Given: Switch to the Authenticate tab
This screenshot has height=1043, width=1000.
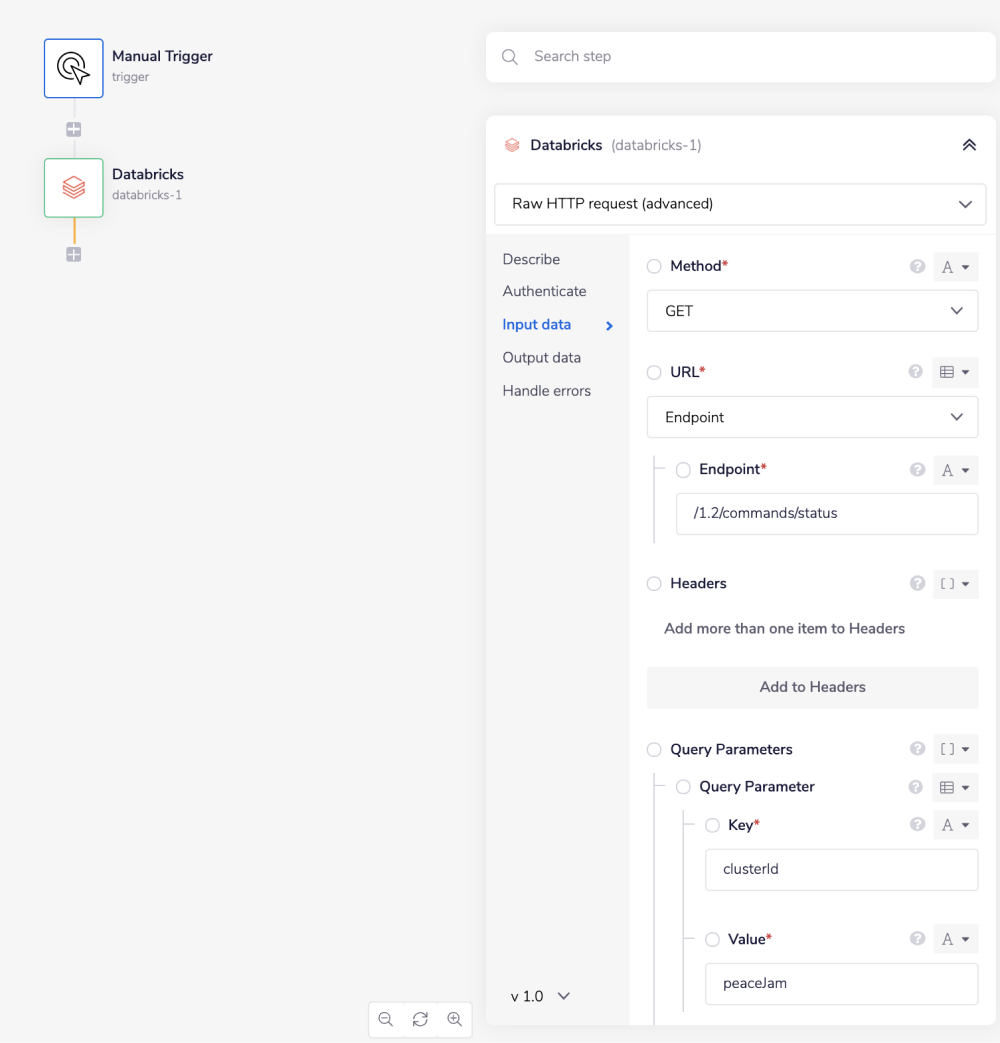Looking at the screenshot, I should click(x=544, y=291).
